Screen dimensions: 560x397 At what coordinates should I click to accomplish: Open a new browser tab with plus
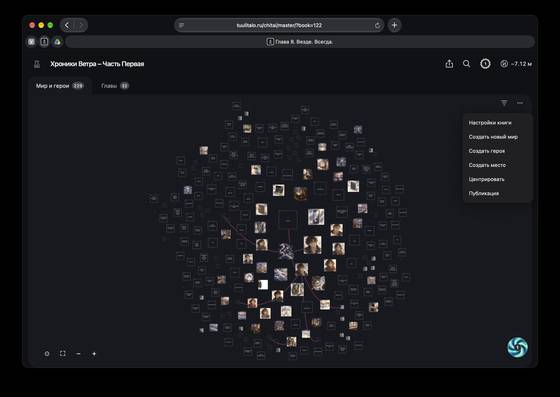click(x=394, y=25)
